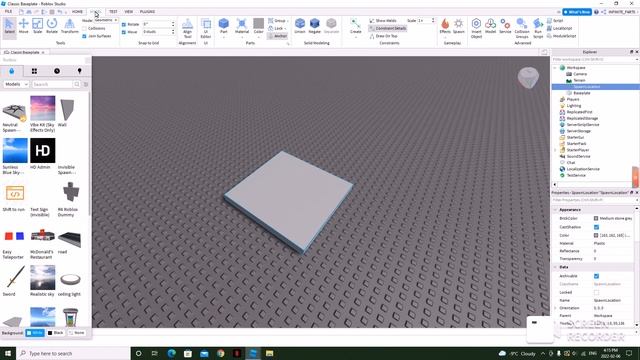
Task: Open the Align Tool
Action: [x=187, y=28]
